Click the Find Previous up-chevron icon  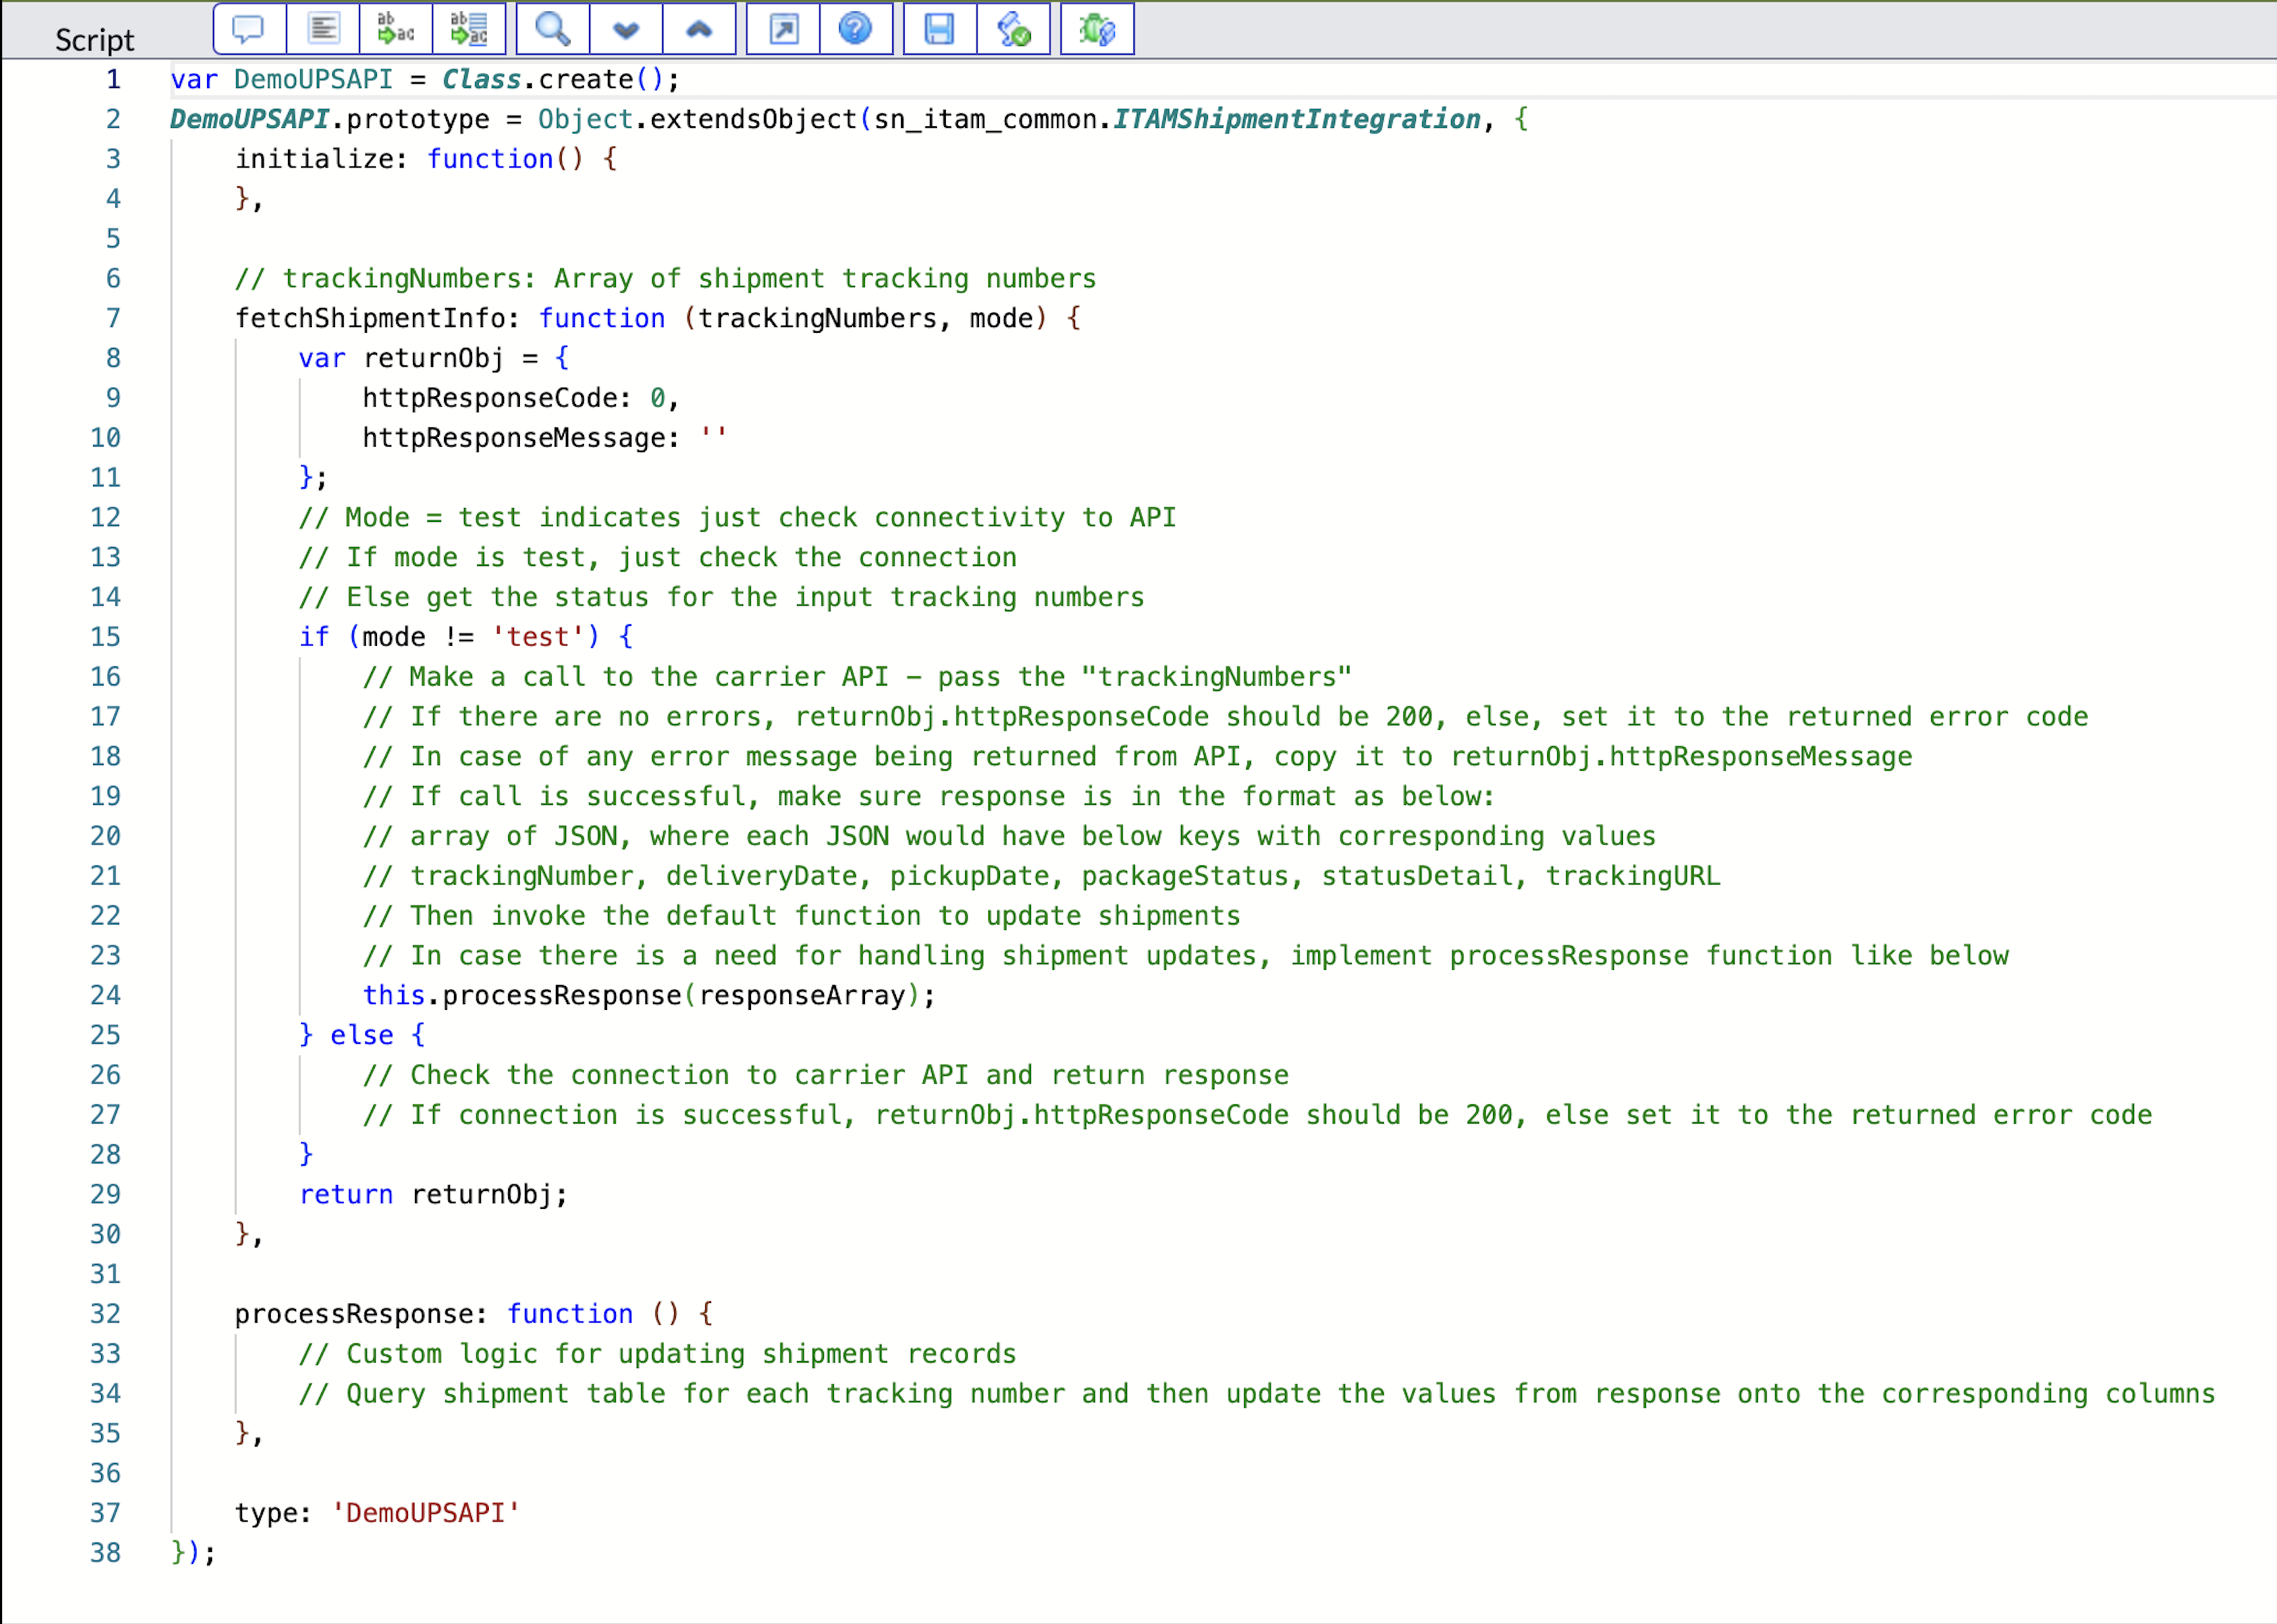point(699,29)
